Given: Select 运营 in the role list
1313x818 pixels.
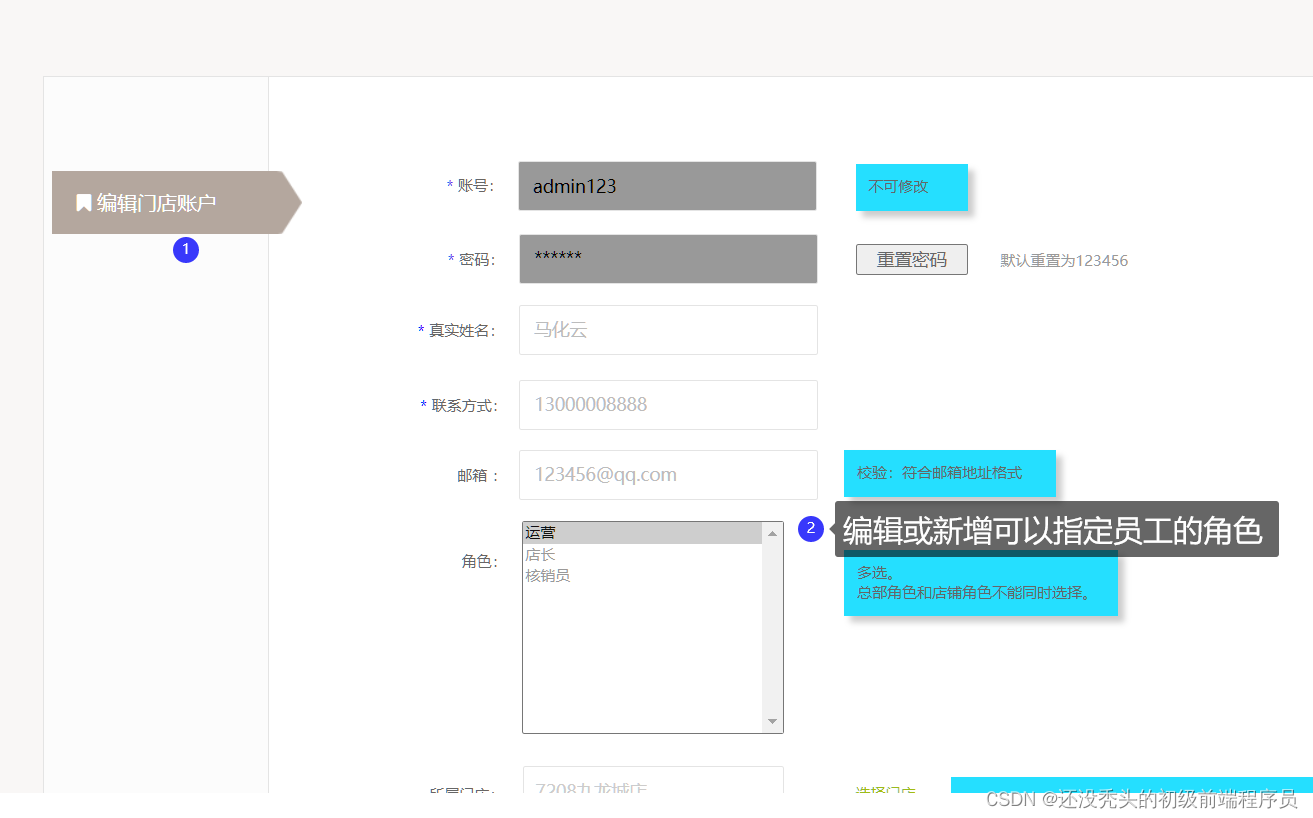Looking at the screenshot, I should click(x=643, y=533).
